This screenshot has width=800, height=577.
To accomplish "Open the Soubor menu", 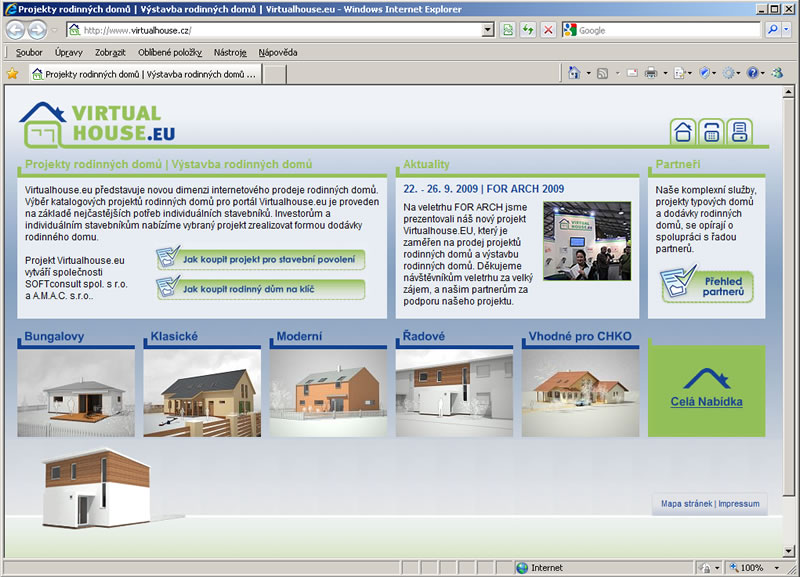I will [x=29, y=51].
